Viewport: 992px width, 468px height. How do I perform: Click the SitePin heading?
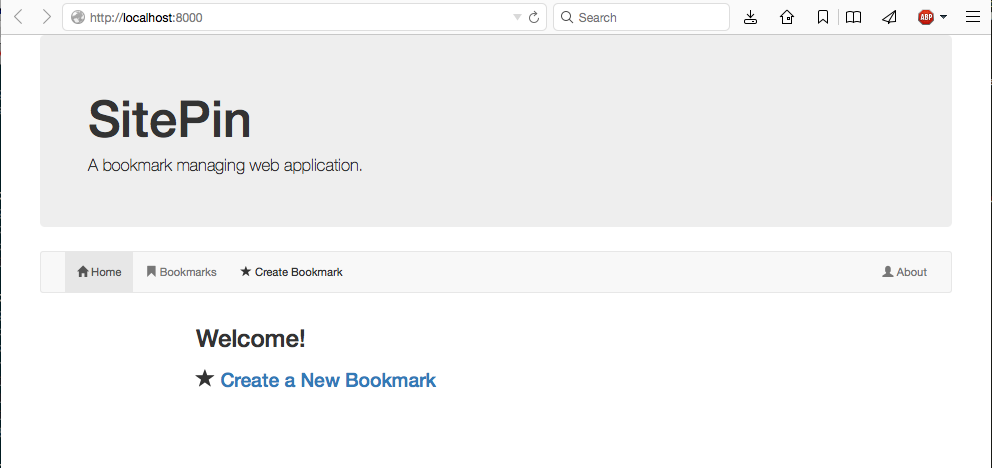pos(170,120)
